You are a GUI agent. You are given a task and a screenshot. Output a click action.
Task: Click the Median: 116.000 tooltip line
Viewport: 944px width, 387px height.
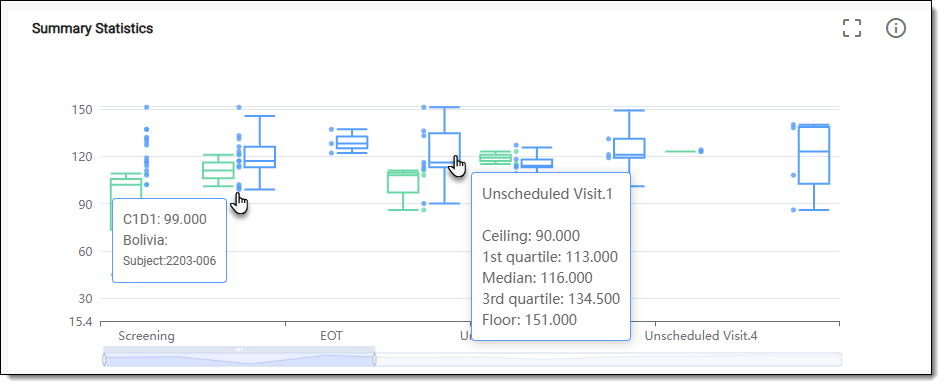pyautogui.click(x=537, y=278)
